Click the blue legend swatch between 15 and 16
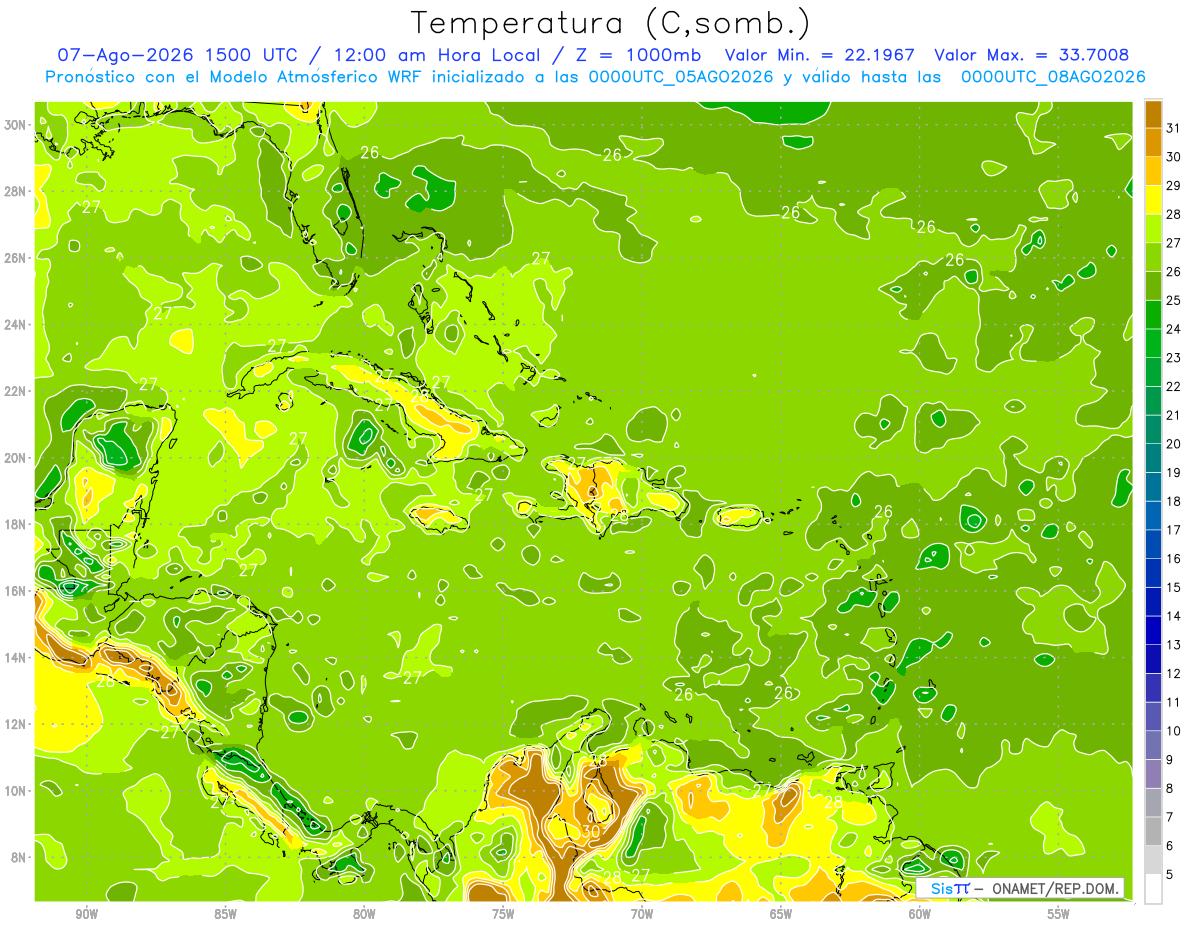This screenshot has height=927, width=1200. 1153,573
